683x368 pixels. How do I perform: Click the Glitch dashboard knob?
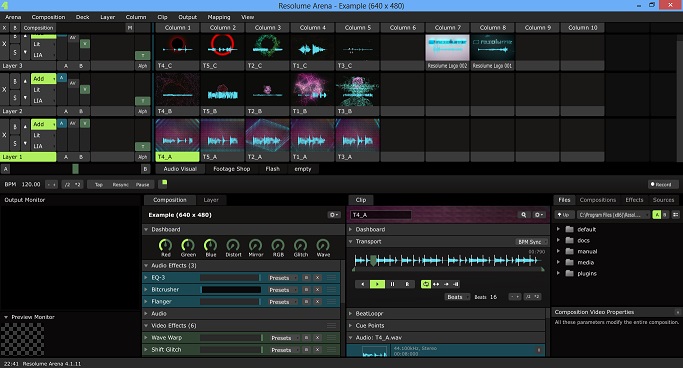click(x=301, y=245)
